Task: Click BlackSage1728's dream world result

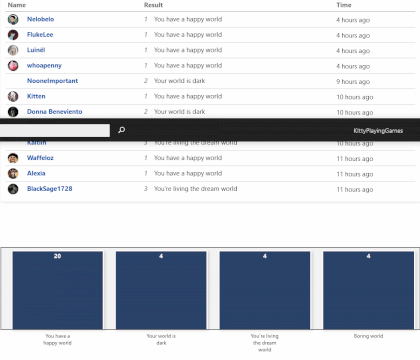Action: [x=195, y=189]
